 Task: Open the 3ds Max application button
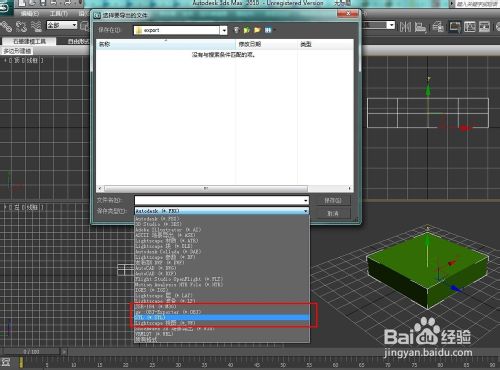coord(6,7)
